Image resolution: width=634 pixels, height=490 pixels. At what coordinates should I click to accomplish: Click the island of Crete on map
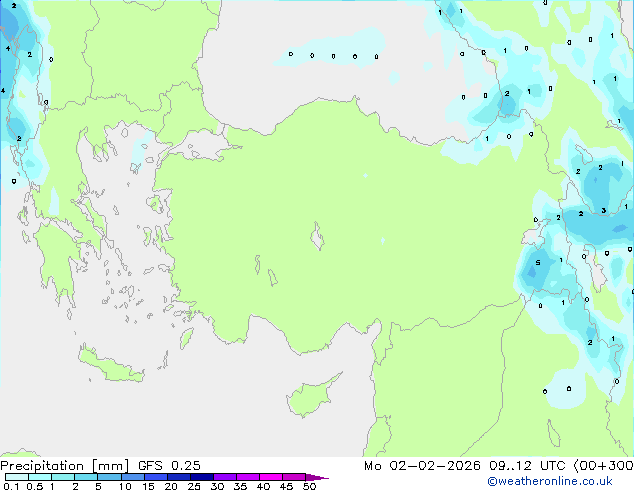pyautogui.click(x=110, y=365)
